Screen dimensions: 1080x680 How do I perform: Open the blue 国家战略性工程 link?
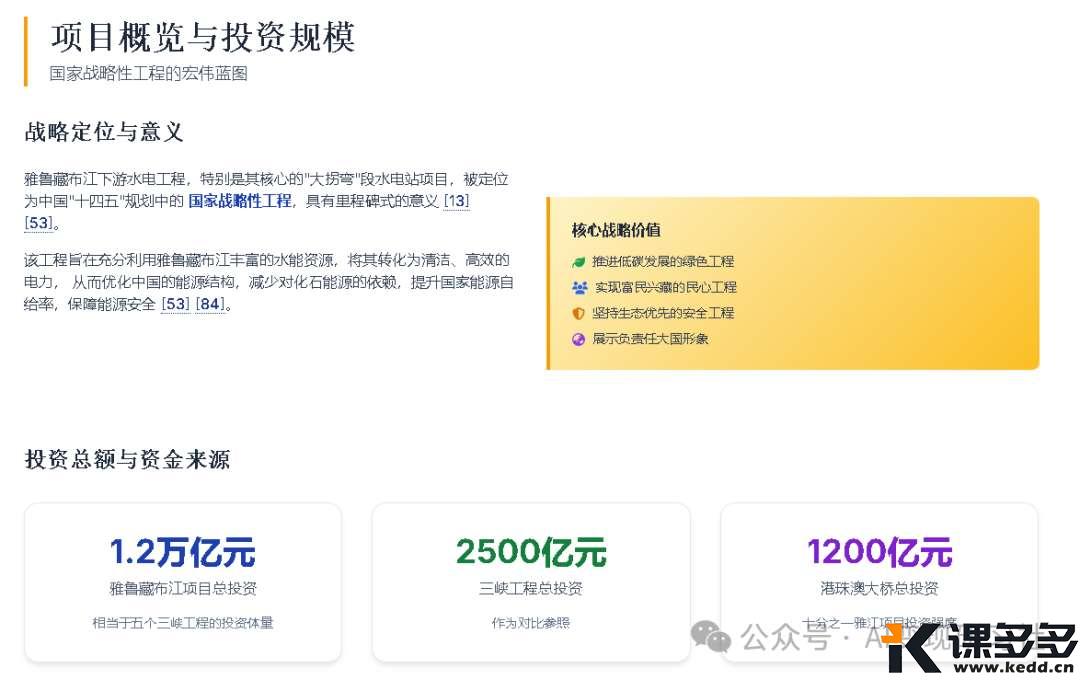[240, 201]
